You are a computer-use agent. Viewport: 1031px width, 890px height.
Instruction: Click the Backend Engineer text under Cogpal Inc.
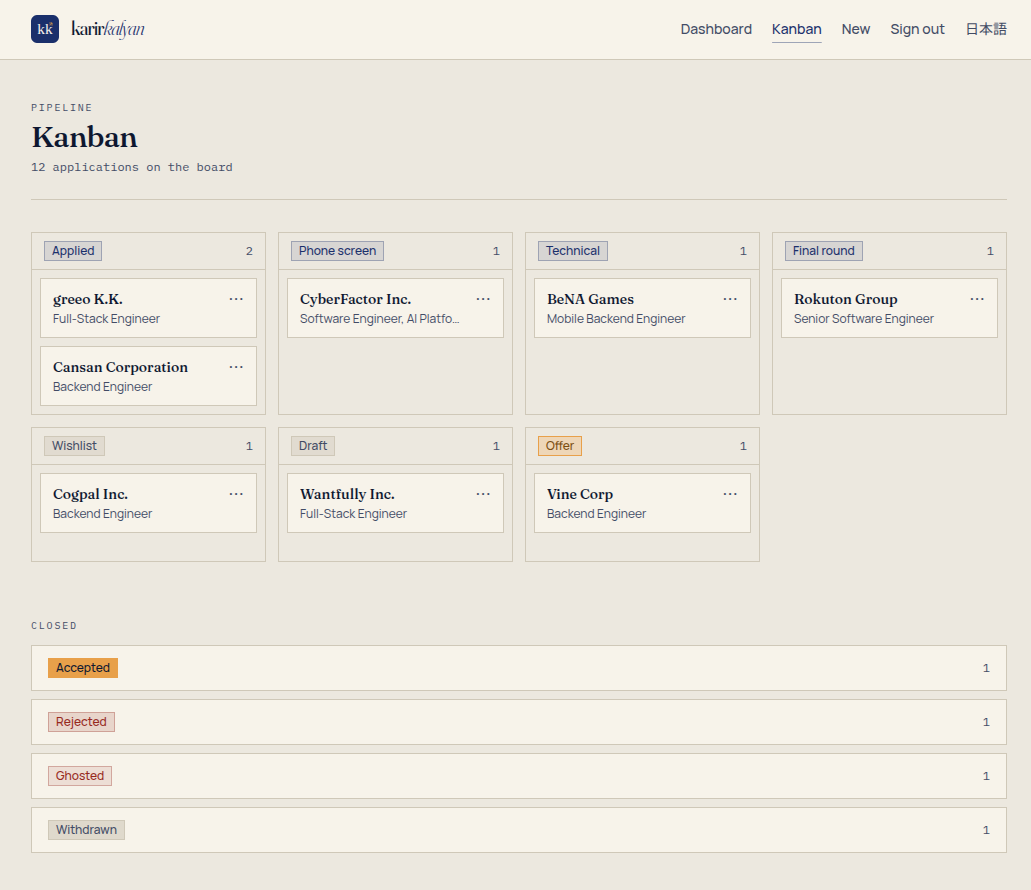click(x=102, y=514)
